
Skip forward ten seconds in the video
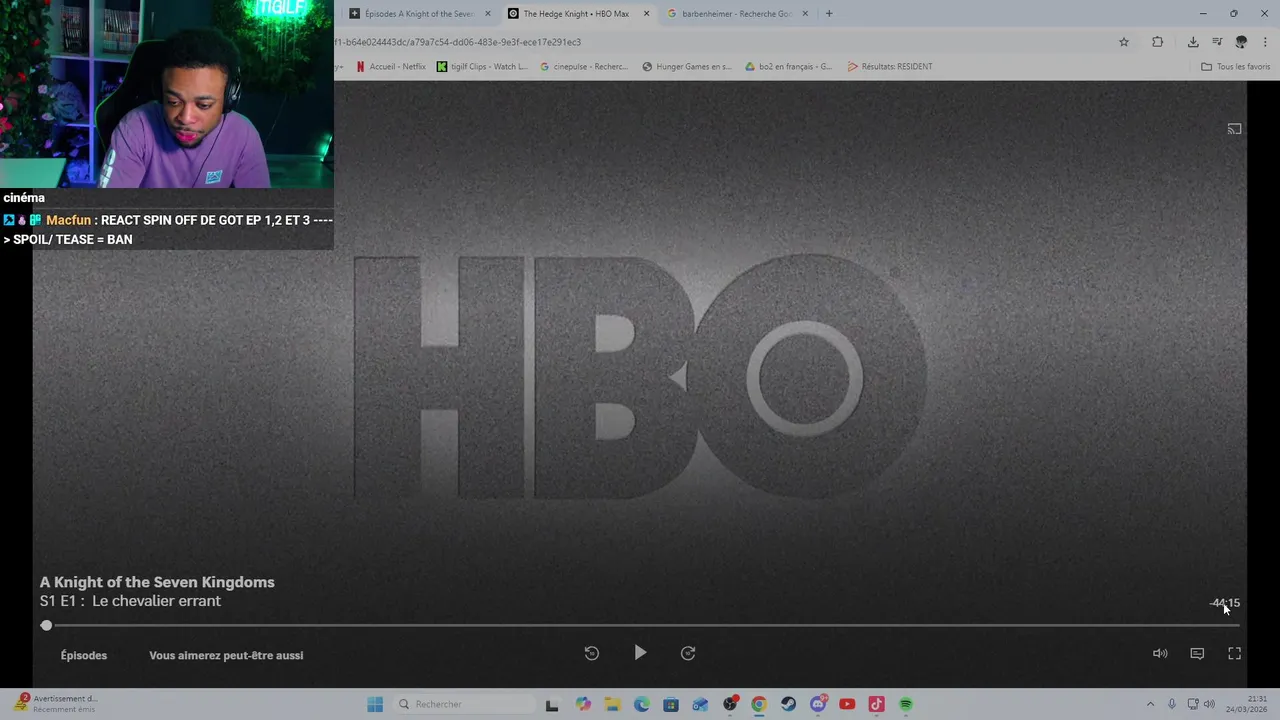point(688,653)
